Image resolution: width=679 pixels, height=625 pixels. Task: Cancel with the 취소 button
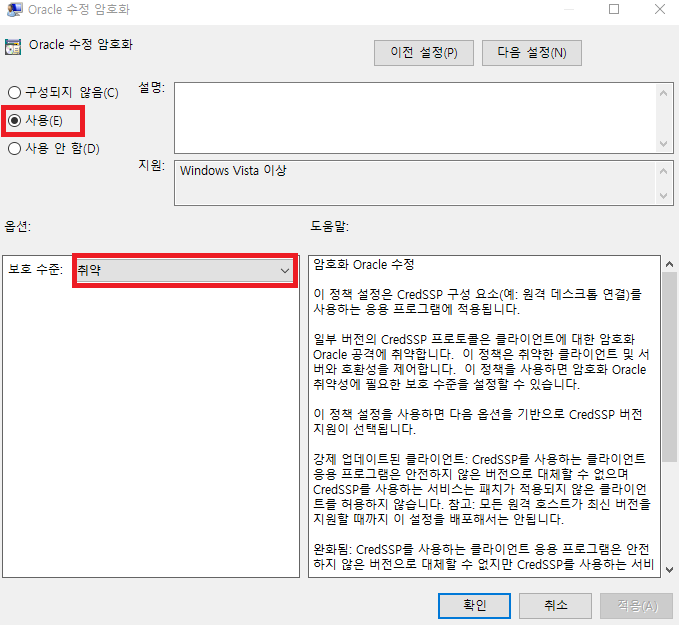555,605
